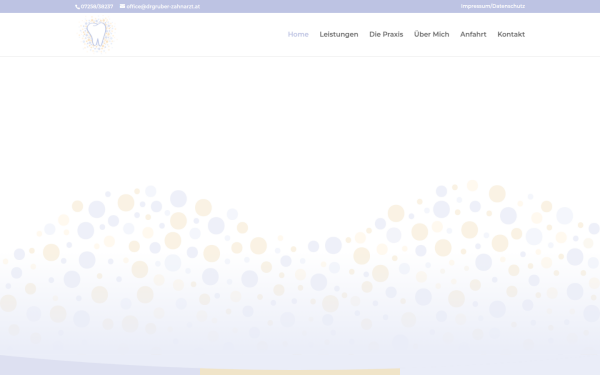Click the beige bar at the bottom center
Image resolution: width=600 pixels, height=375 pixels.
tap(300, 372)
